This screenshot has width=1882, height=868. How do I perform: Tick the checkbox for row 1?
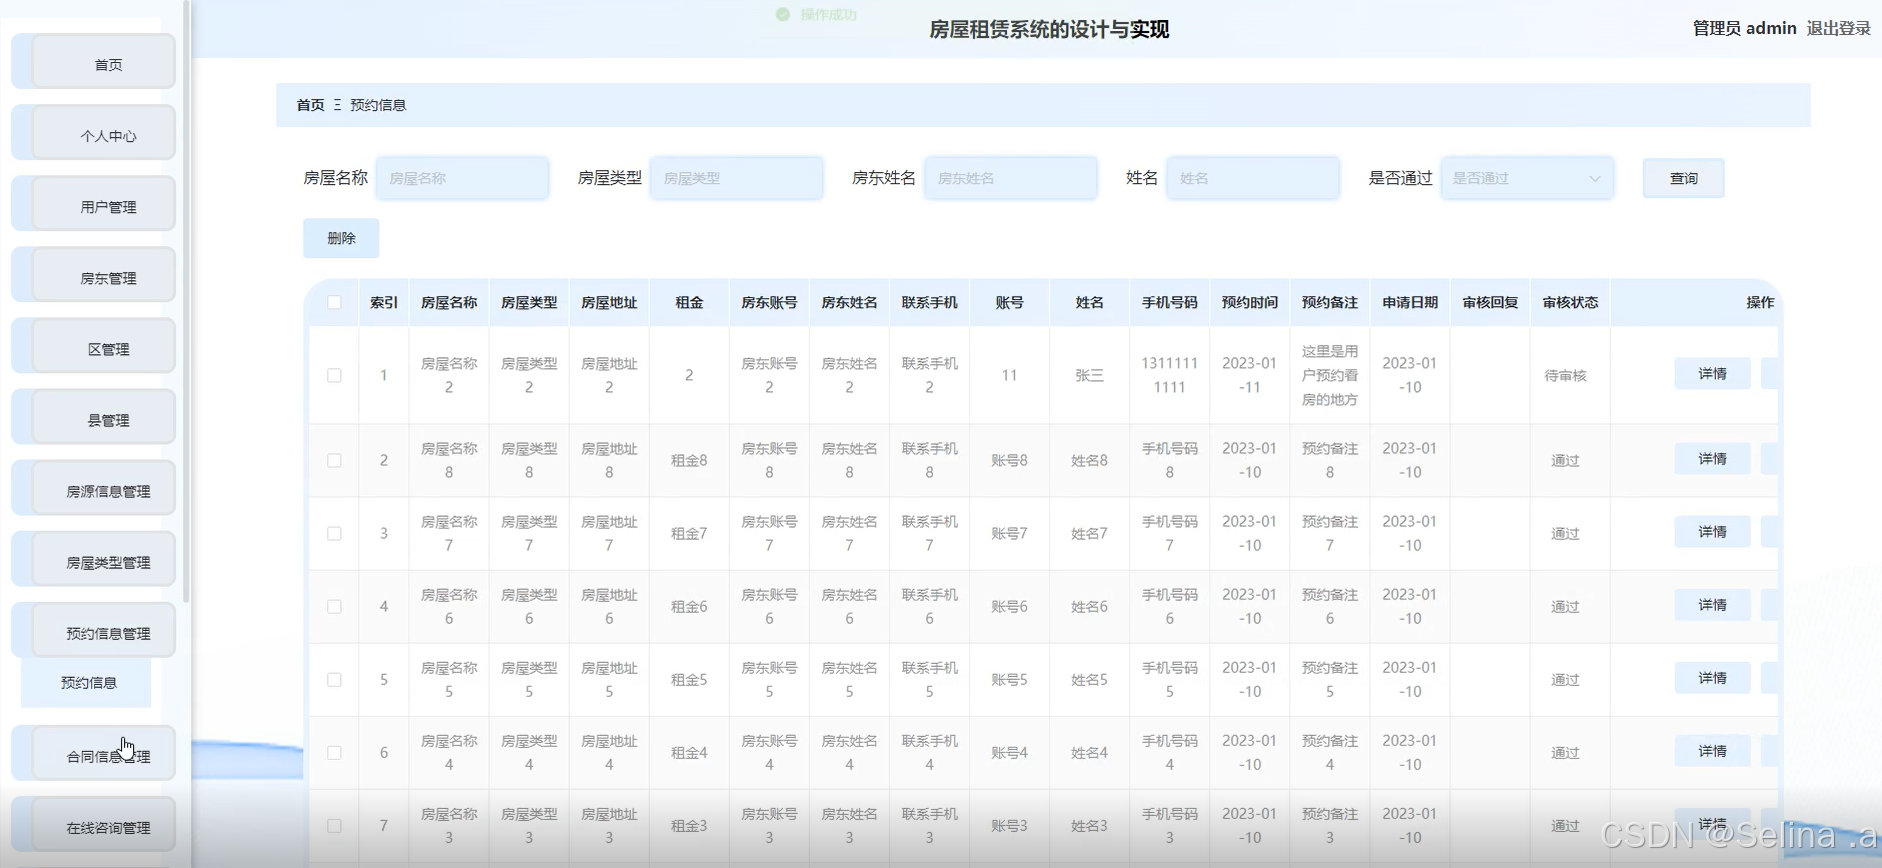pyautogui.click(x=334, y=375)
